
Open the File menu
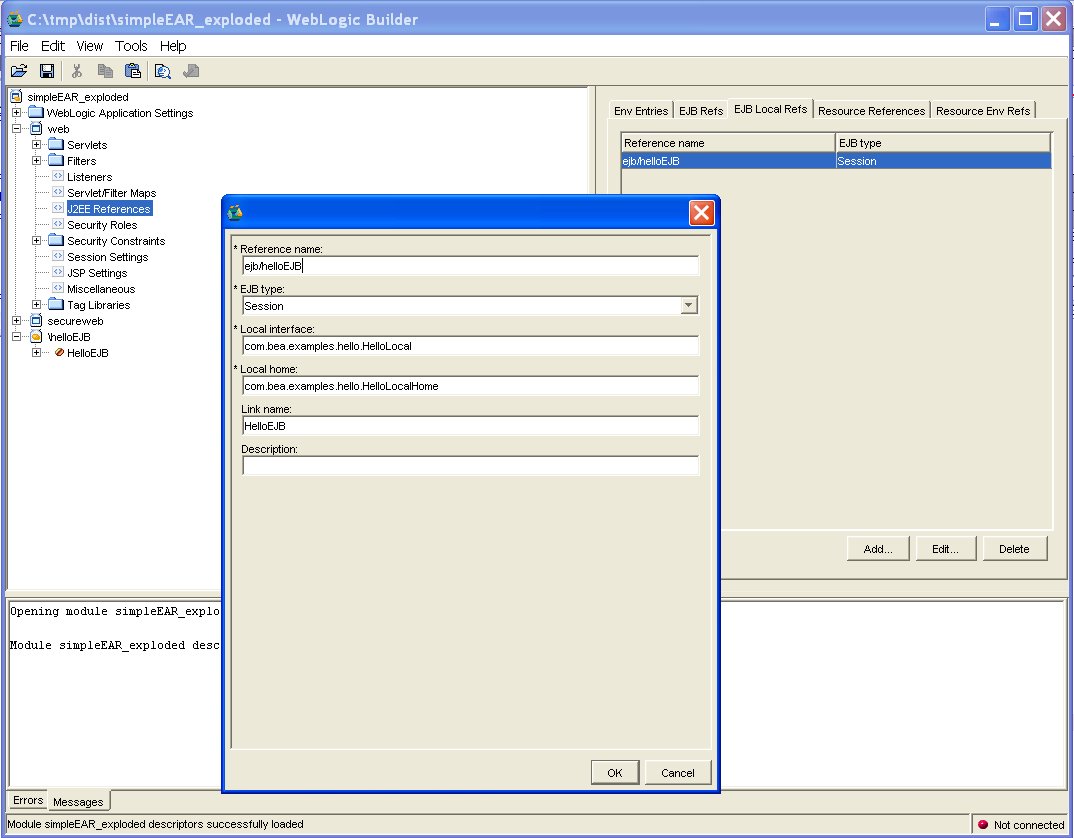pos(19,46)
